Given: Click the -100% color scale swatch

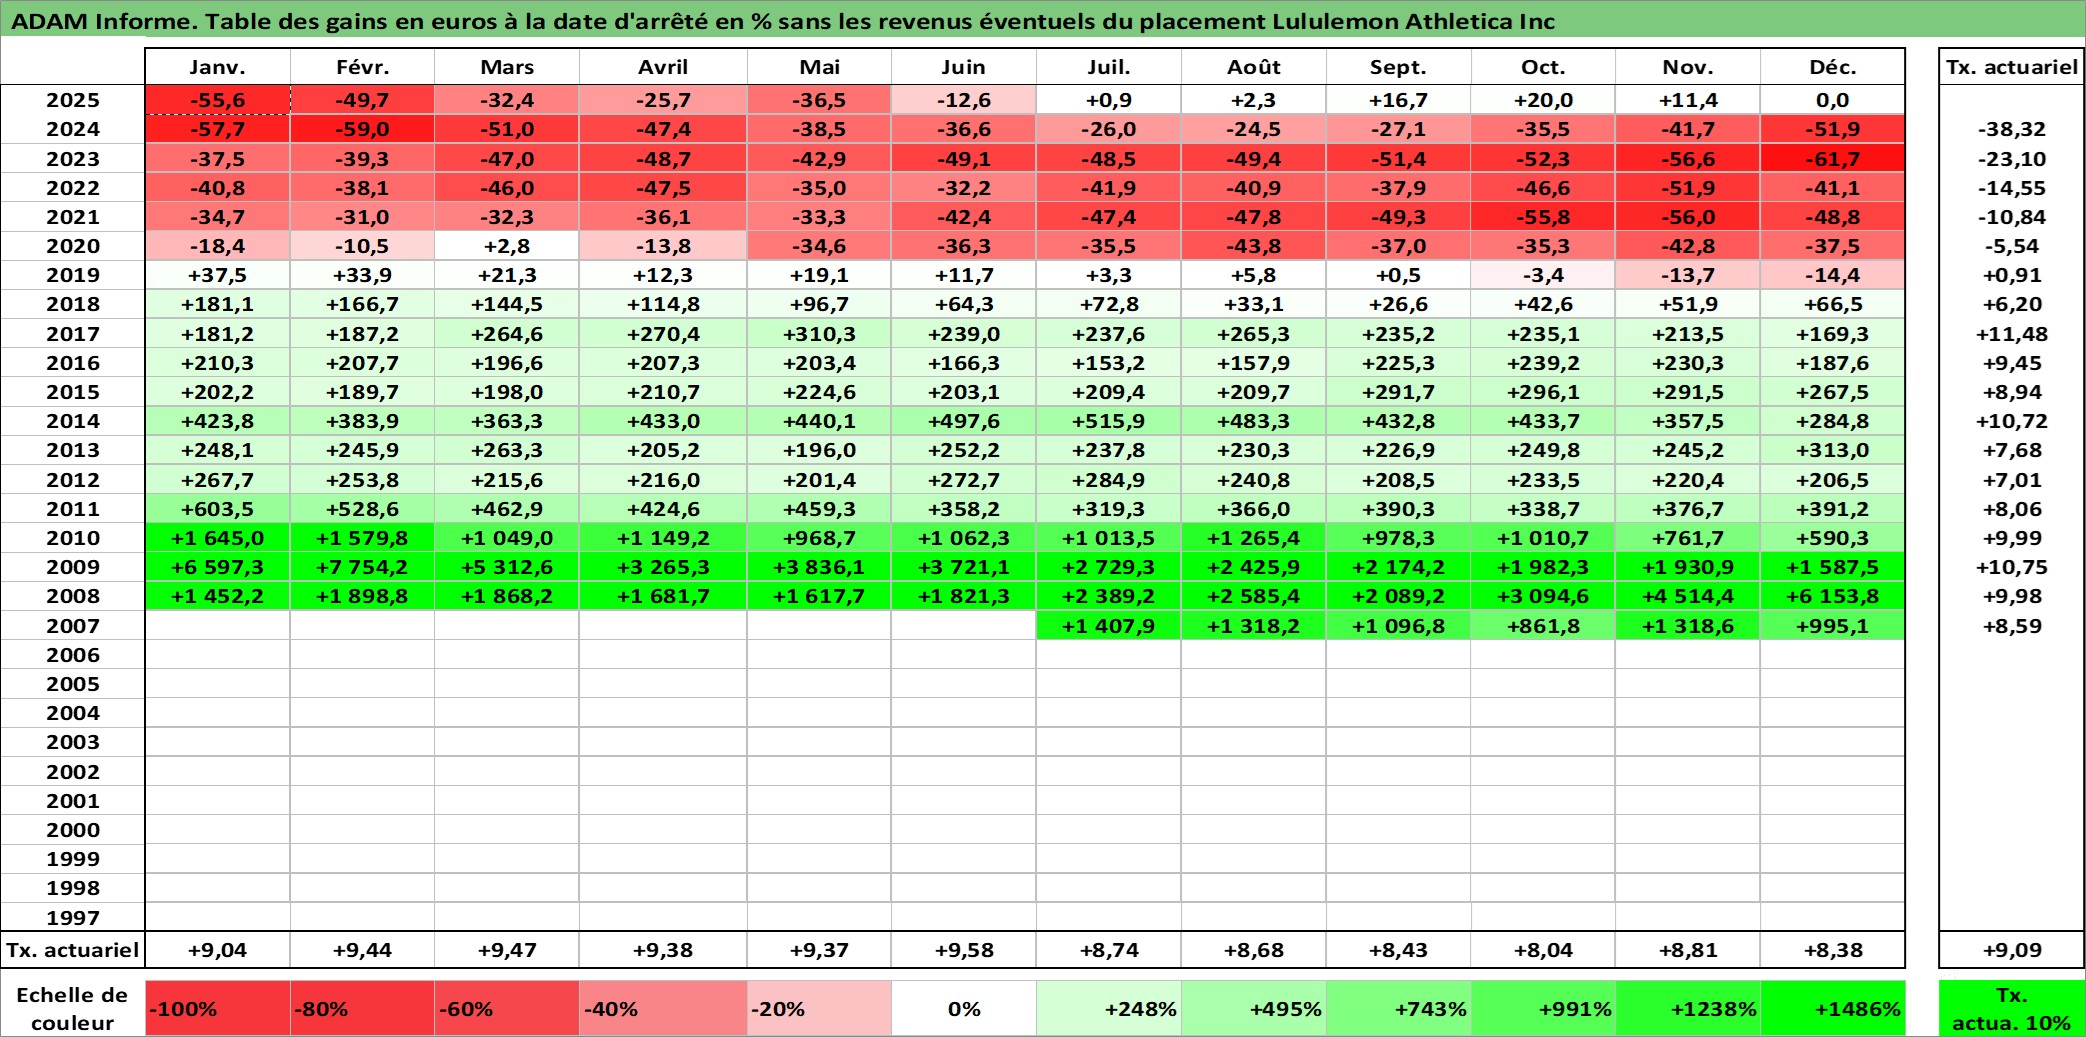Looking at the screenshot, I should (x=217, y=1008).
